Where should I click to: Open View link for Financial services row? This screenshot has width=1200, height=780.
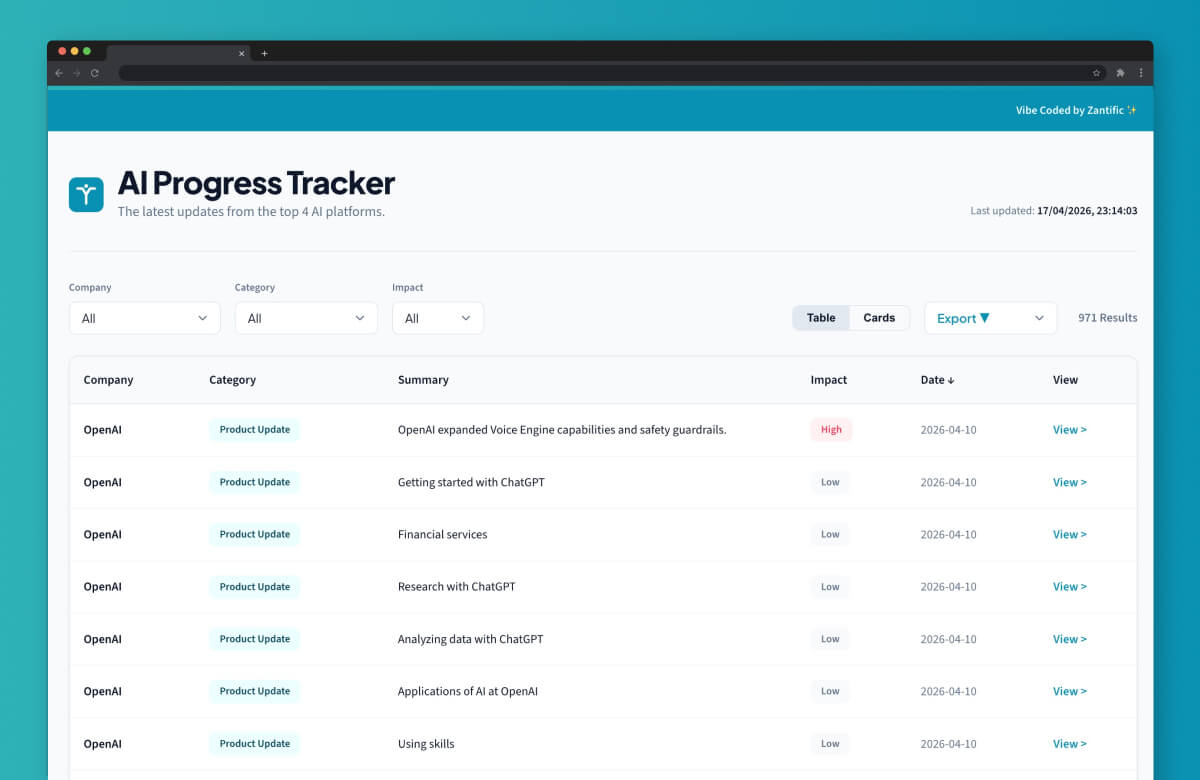(x=1069, y=534)
